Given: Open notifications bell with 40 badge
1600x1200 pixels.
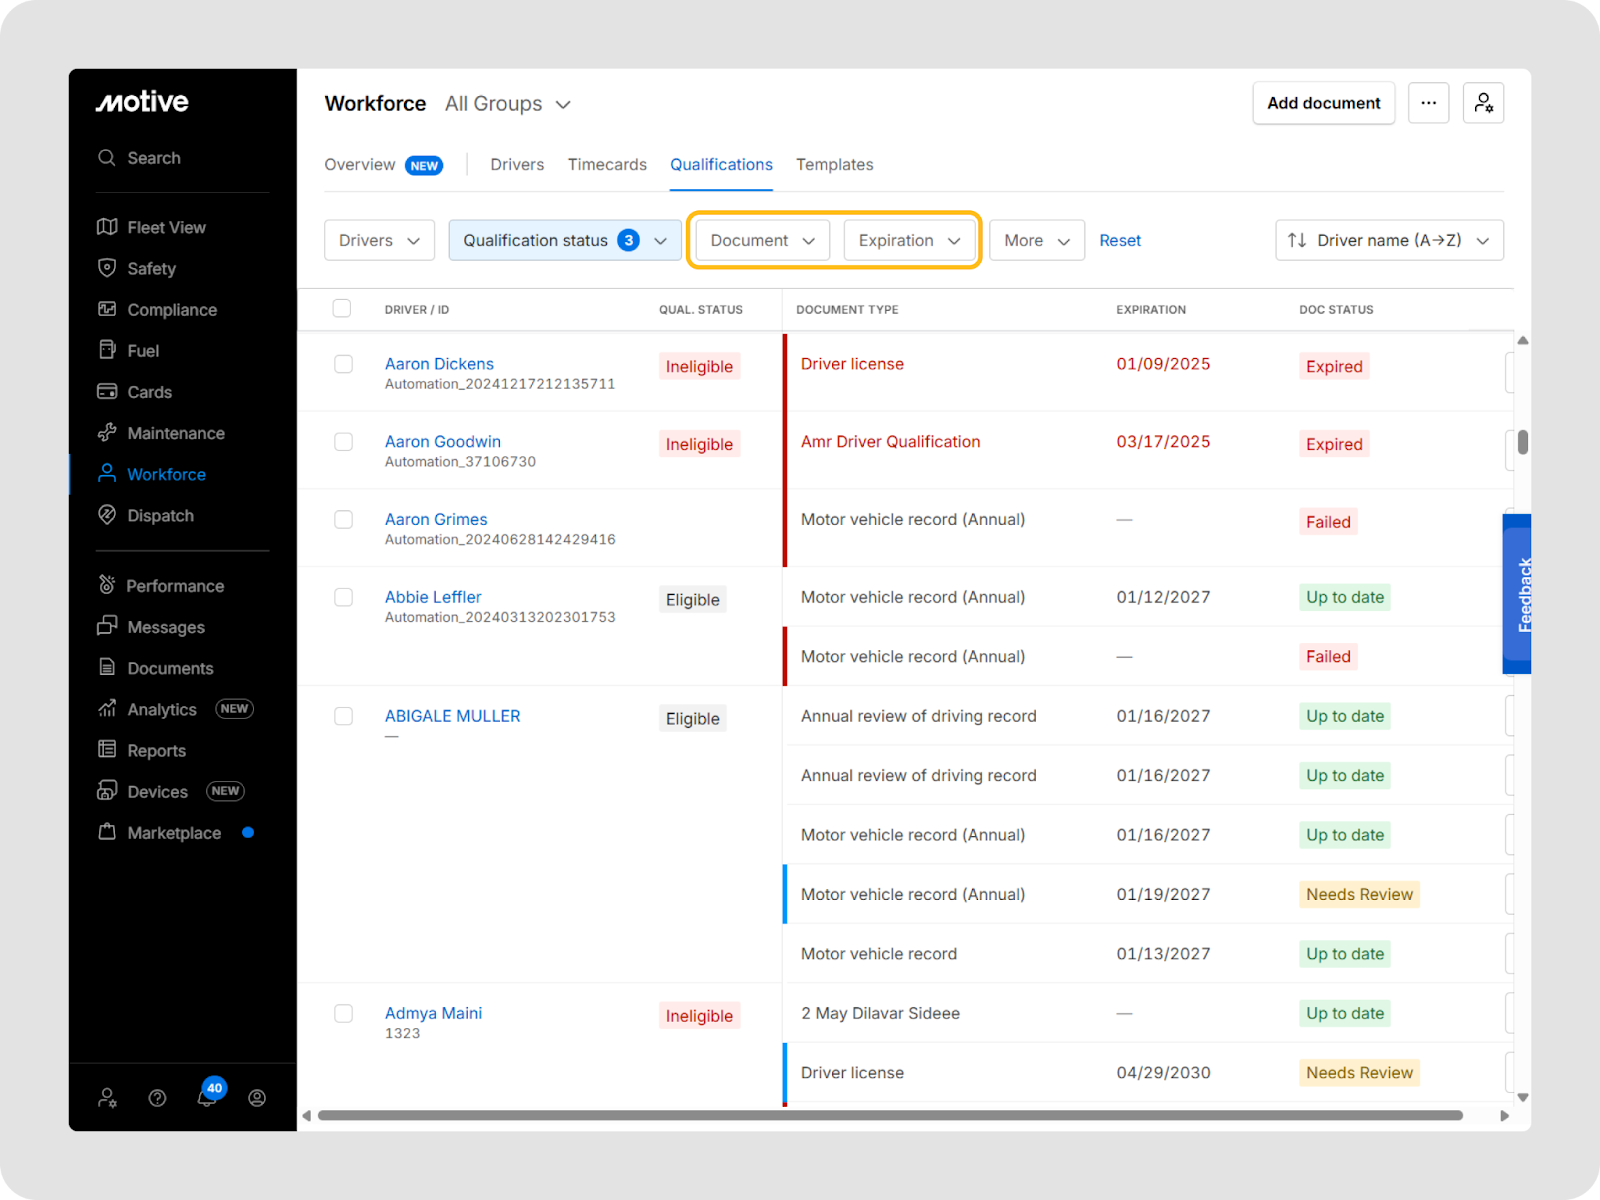Looking at the screenshot, I should tap(207, 1097).
